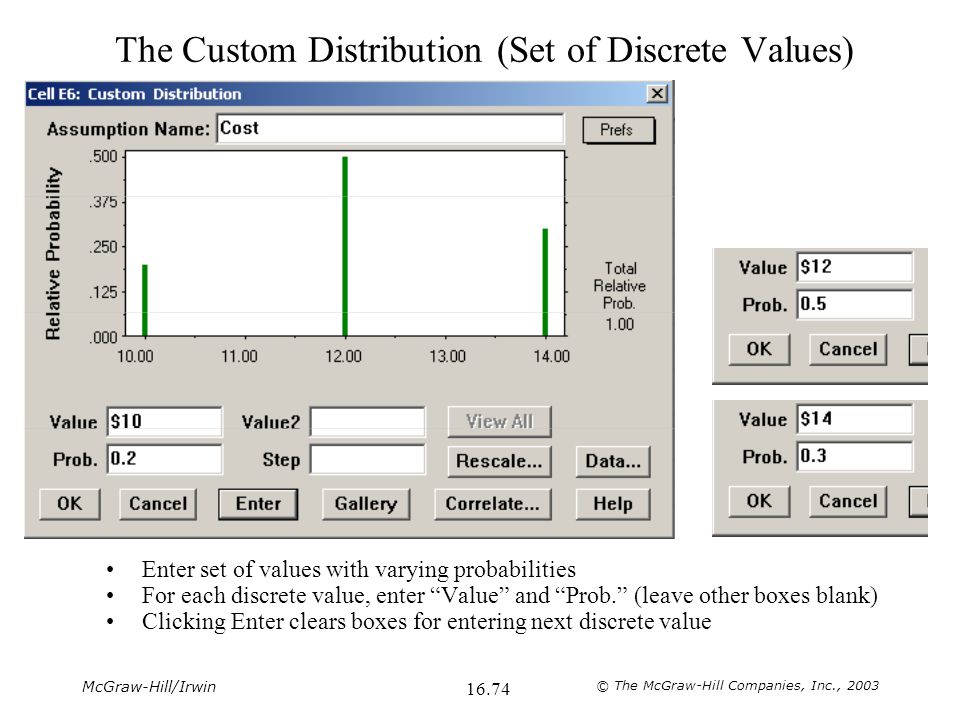Confirm with OK in main dialog

[x=70, y=504]
